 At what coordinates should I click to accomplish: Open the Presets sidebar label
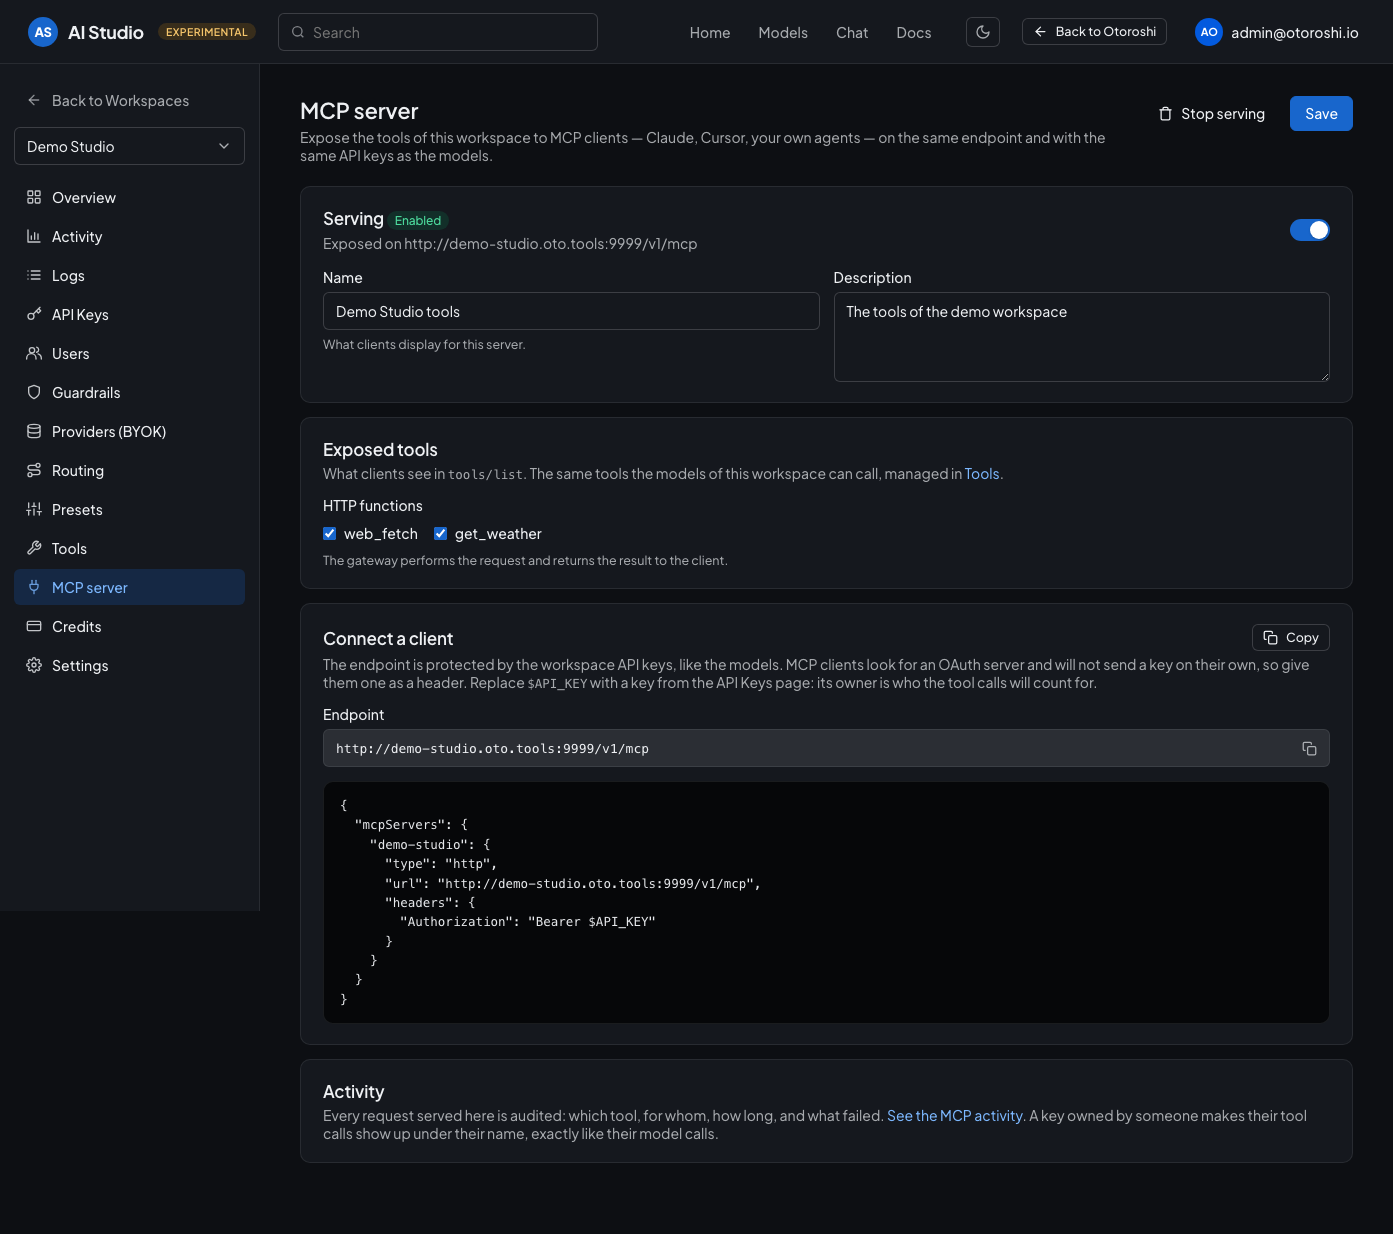pyautogui.click(x=77, y=509)
